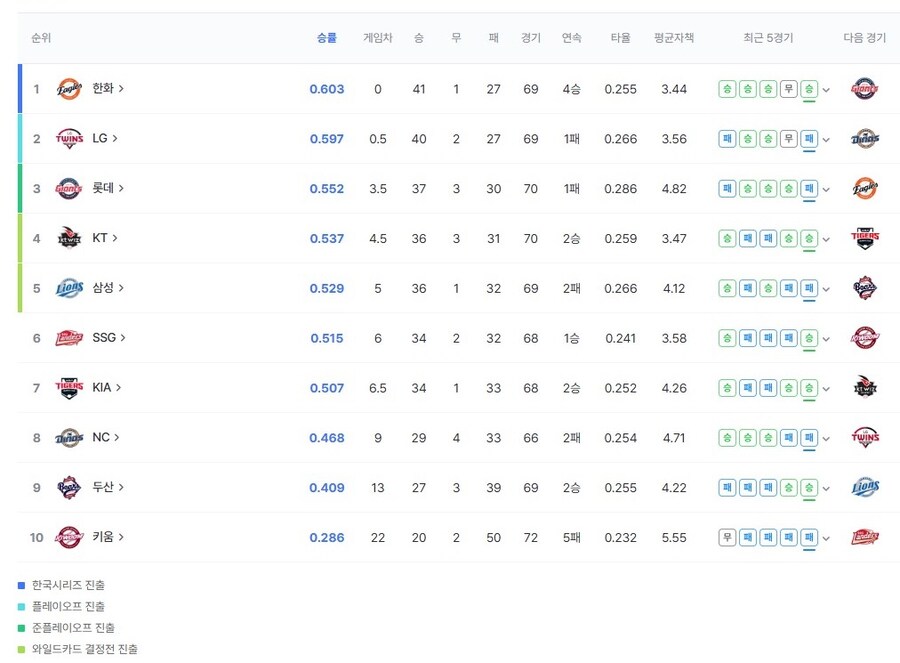The image size is (900, 663).
Task: Click the KT Wiz team logo
Action: point(69,238)
